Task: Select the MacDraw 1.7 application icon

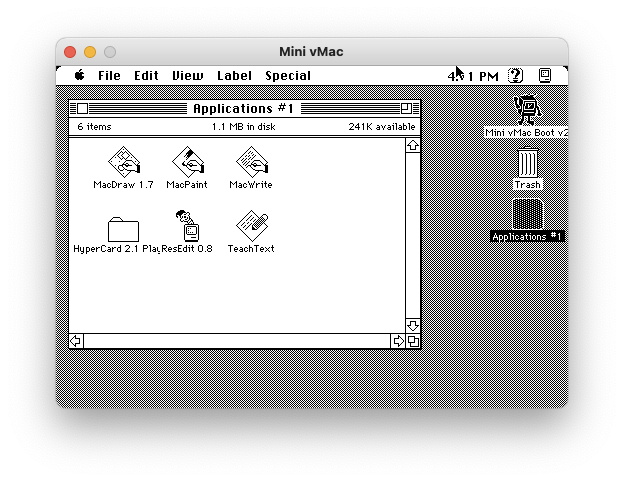Action: [124, 162]
